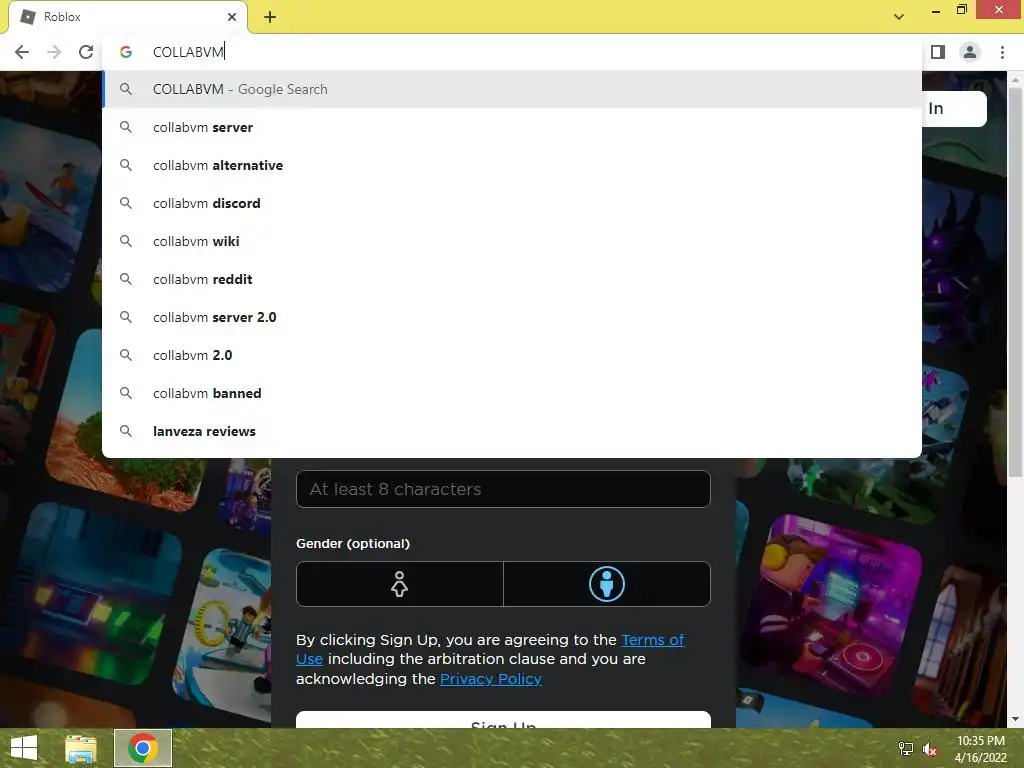1024x768 pixels.
Task: Go back with the browser back arrow
Action: tap(22, 52)
